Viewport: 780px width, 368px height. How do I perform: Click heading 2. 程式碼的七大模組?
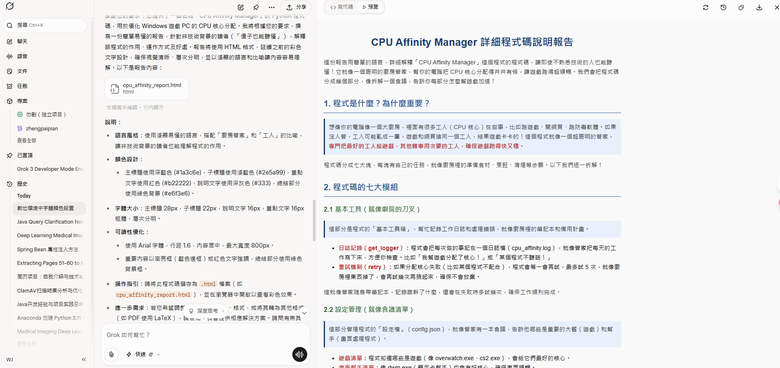(361, 187)
